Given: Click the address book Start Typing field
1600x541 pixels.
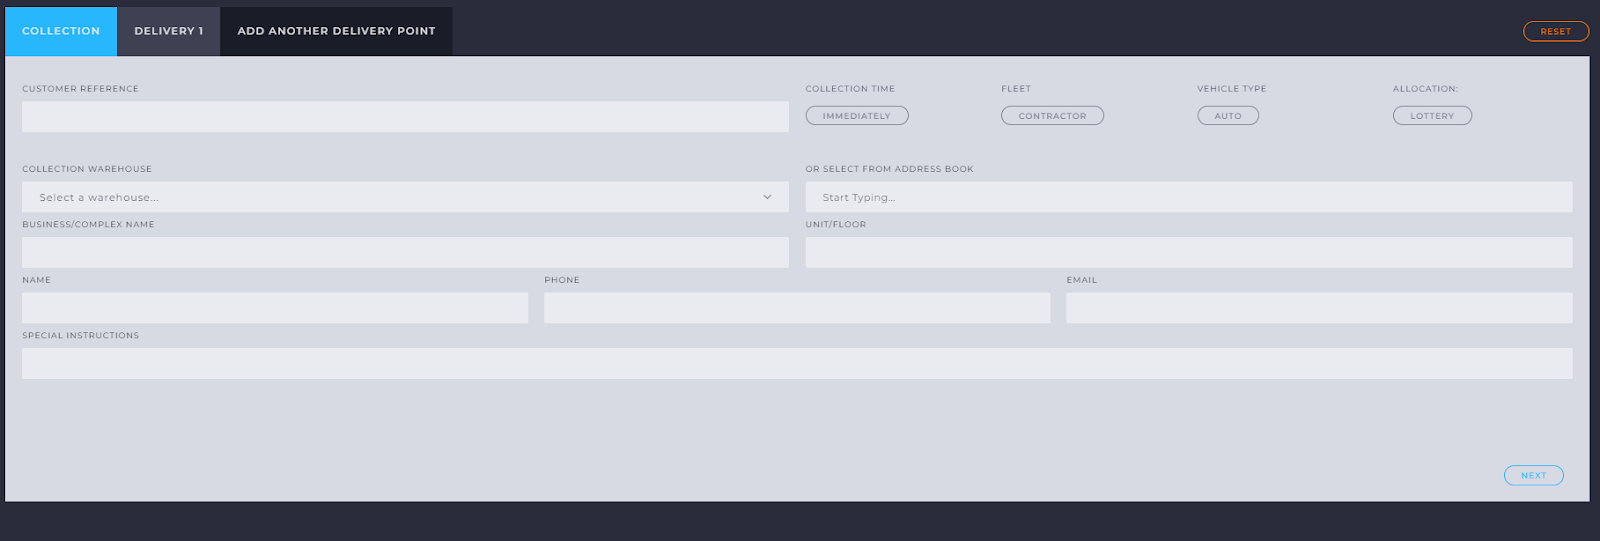Looking at the screenshot, I should 1189,197.
